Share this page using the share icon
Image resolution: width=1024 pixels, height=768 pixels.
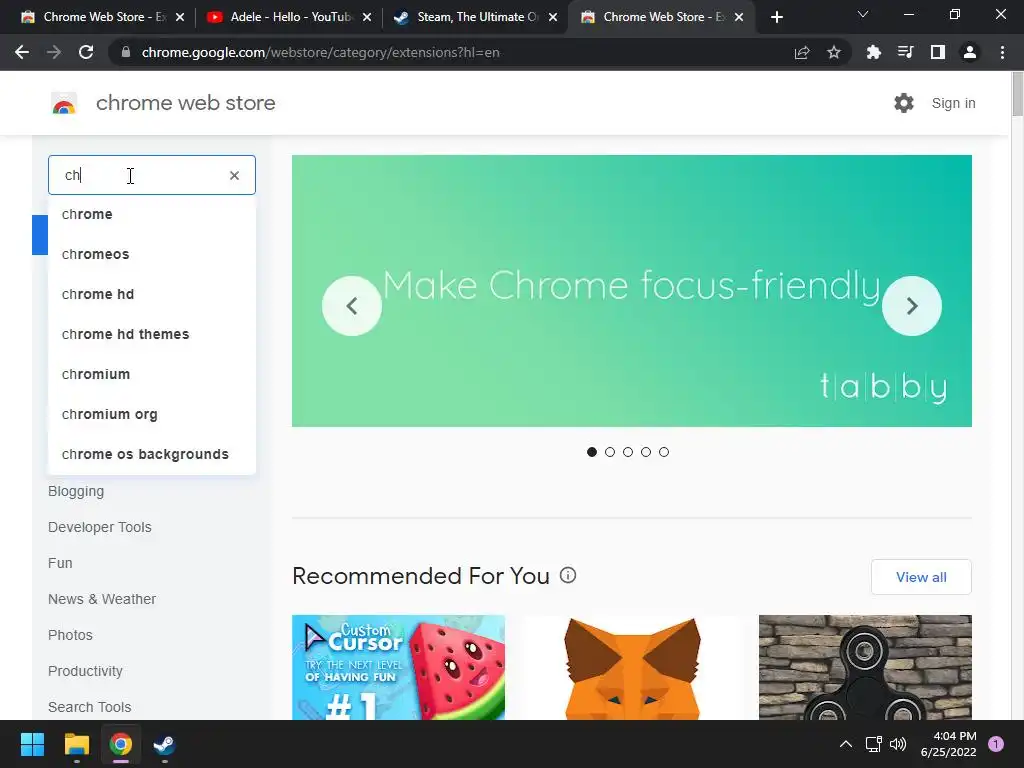(802, 52)
